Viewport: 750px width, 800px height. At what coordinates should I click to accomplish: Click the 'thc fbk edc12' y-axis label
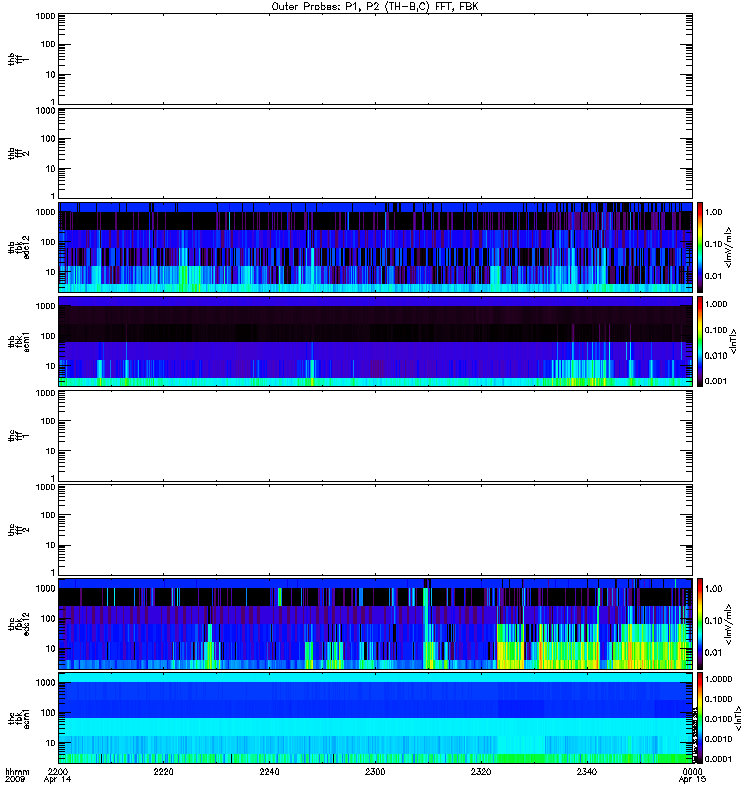point(18,623)
